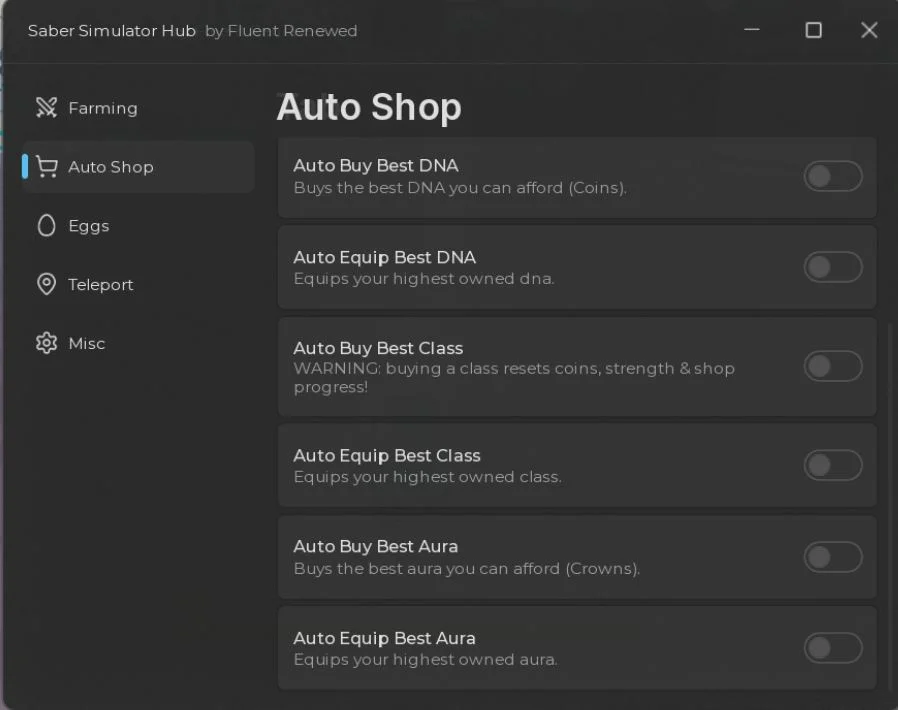Click the egg icon in sidebar
This screenshot has height=710, width=898.
coord(46,226)
